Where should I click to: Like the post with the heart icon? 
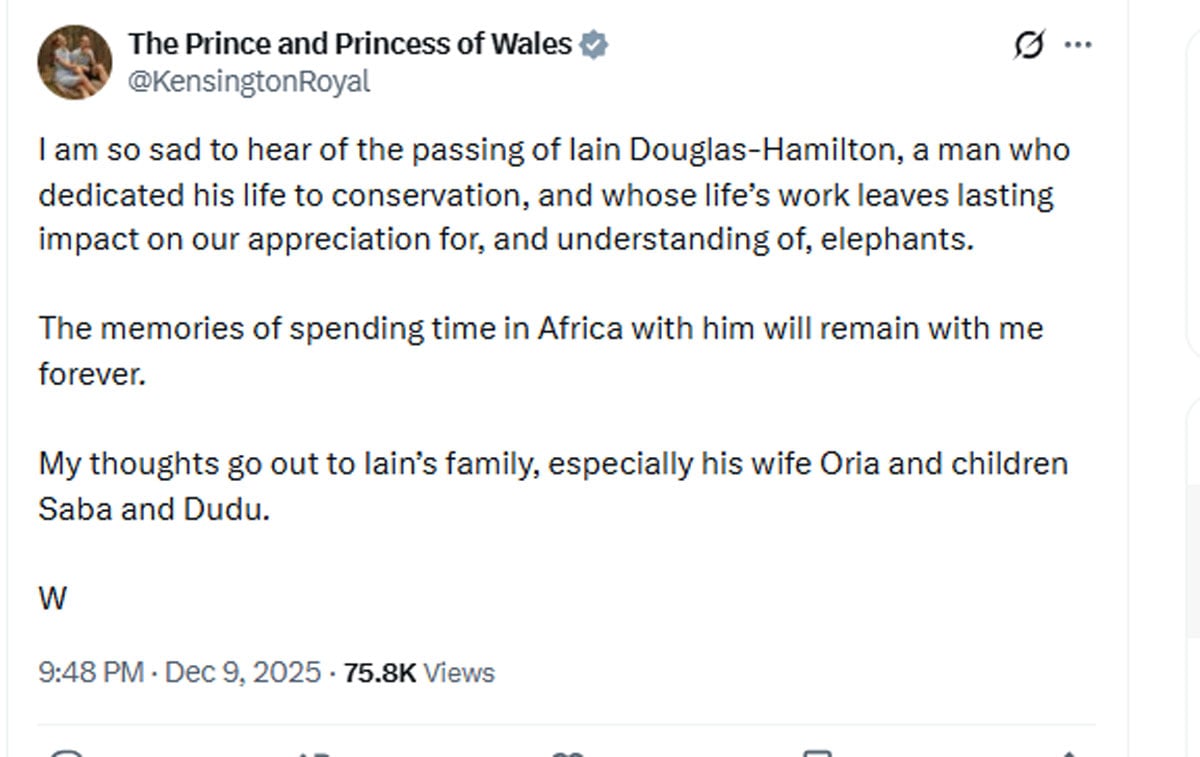point(568,752)
